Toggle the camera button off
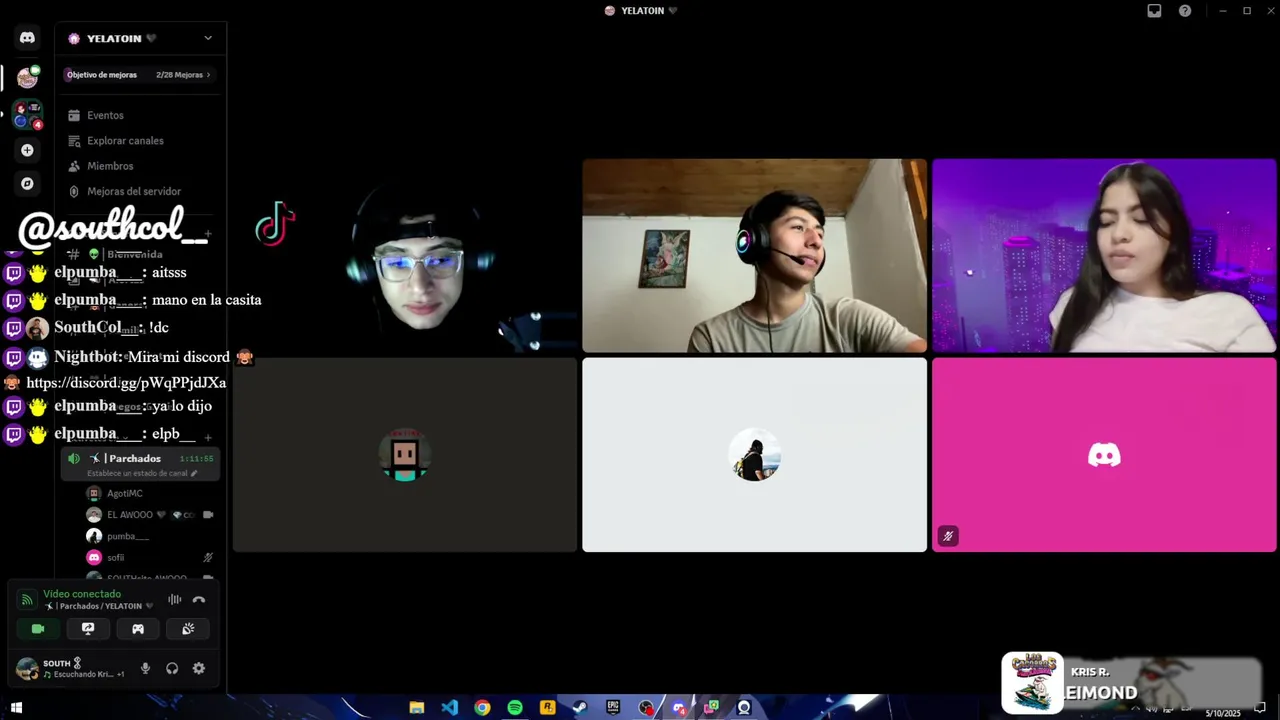This screenshot has width=1280, height=720. (x=38, y=629)
